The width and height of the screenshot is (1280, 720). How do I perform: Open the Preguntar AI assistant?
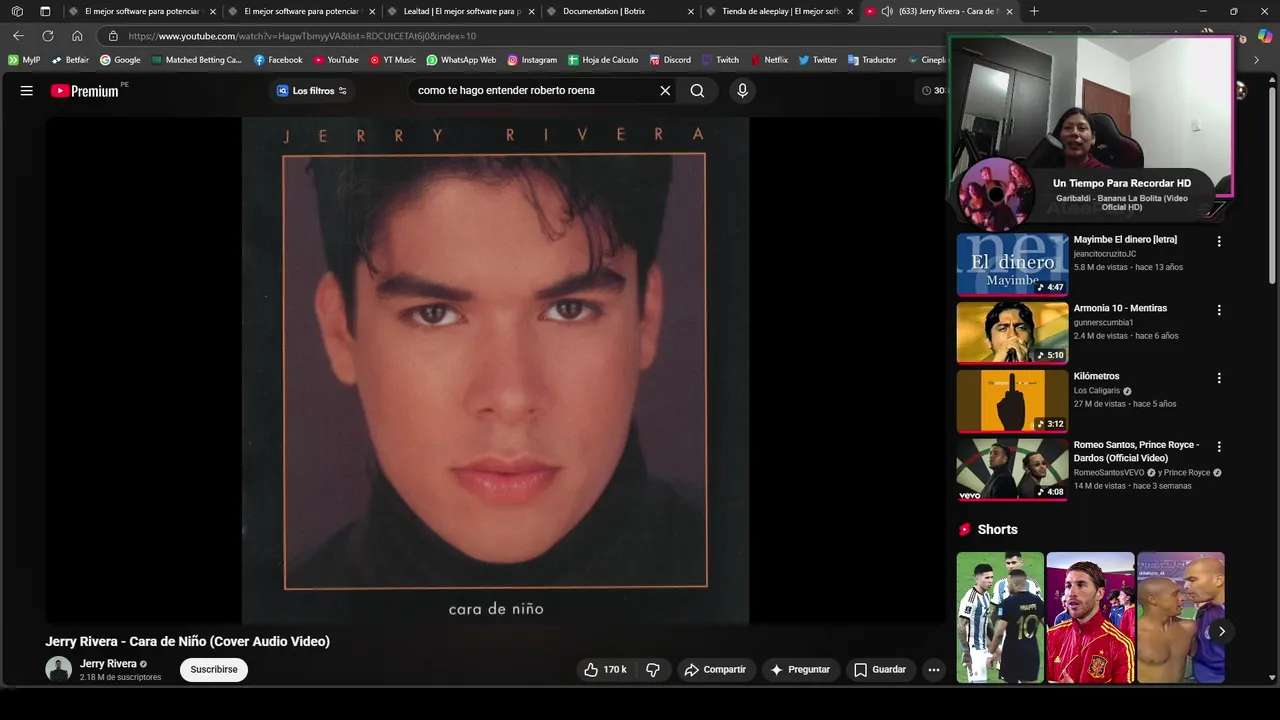coord(800,670)
